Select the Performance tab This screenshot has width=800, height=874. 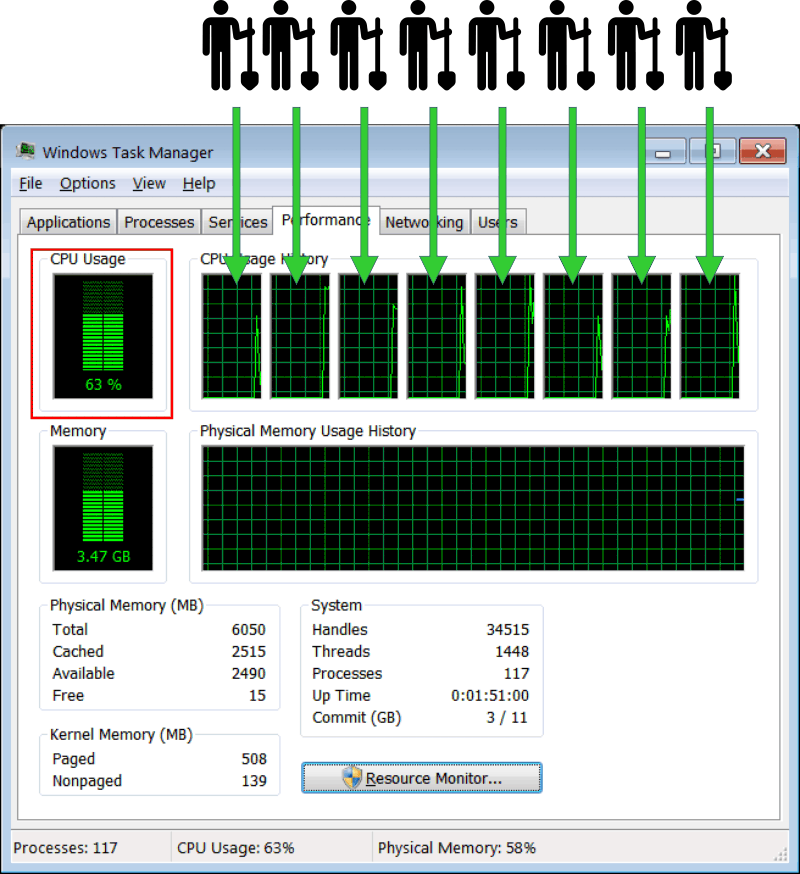point(326,220)
